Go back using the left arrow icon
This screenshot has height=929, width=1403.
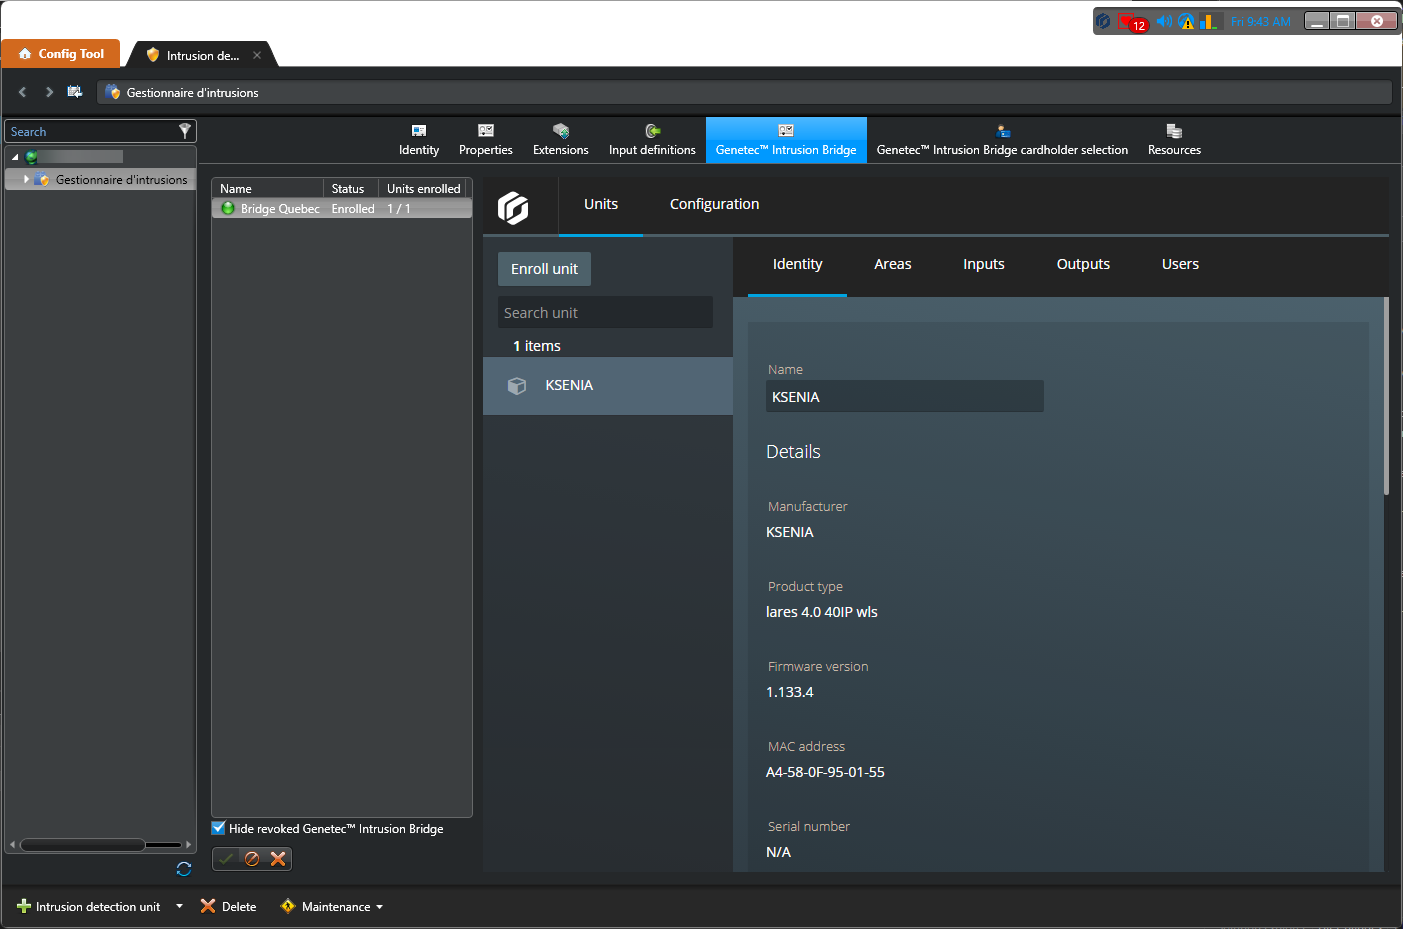[23, 92]
